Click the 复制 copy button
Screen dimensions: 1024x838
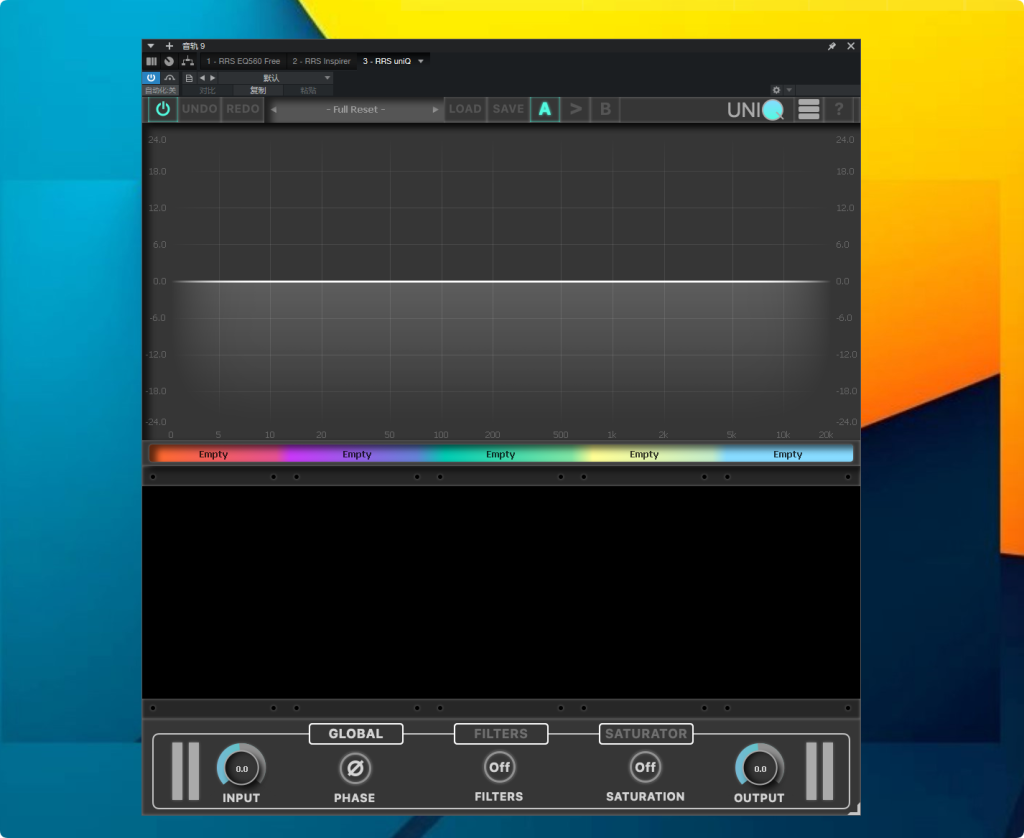pyautogui.click(x=258, y=90)
